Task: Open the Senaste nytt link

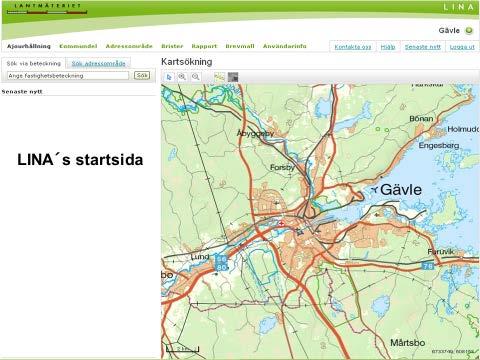Action: pyautogui.click(x=423, y=47)
